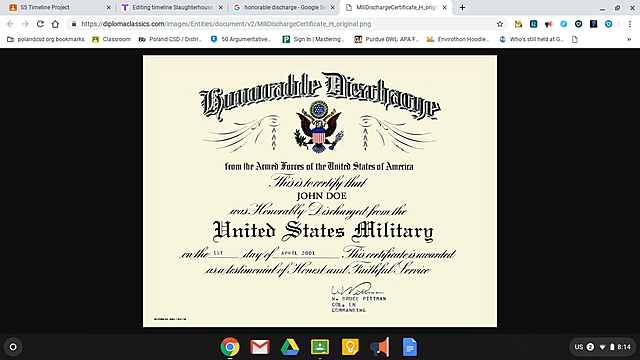Show the two pending notifications
640x360 pixels.
tap(590, 347)
